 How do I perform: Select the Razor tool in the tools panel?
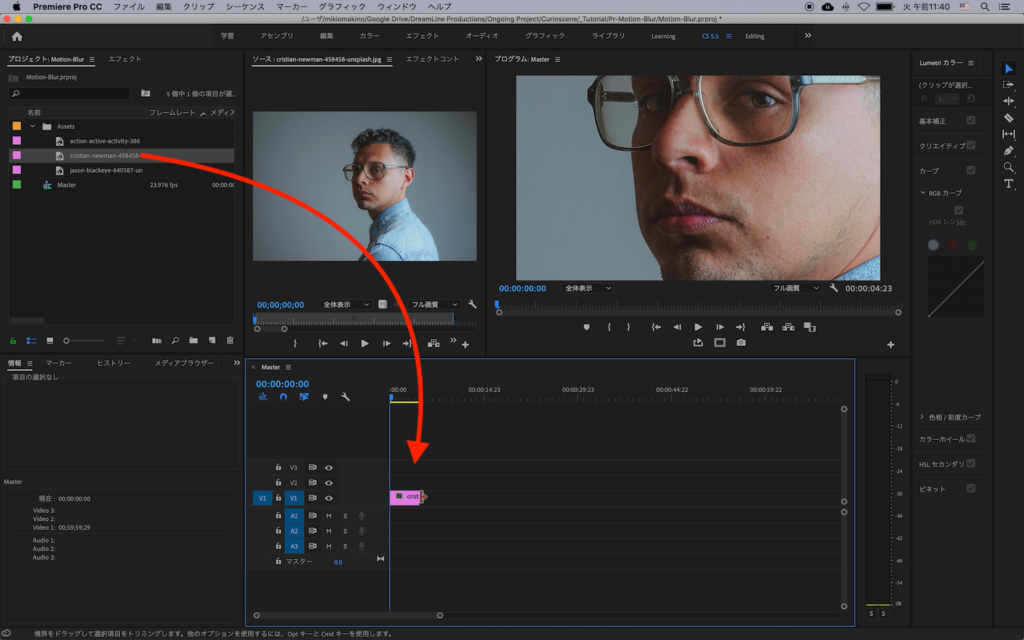[1008, 118]
